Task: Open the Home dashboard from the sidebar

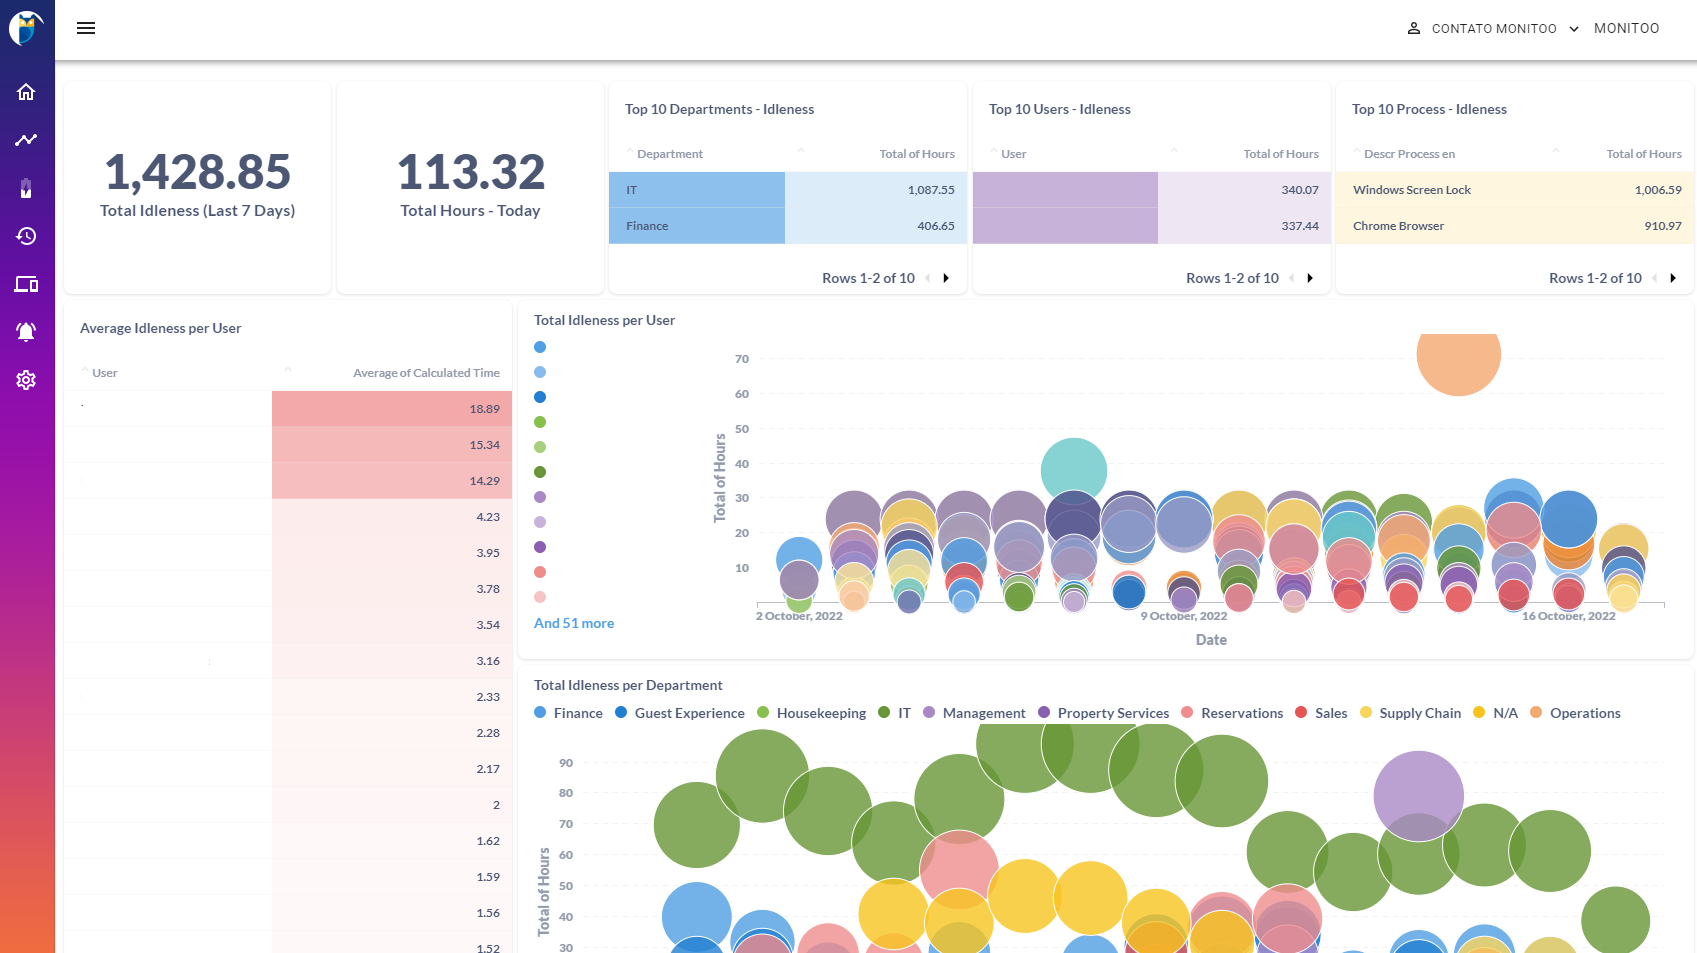Action: pyautogui.click(x=26, y=91)
